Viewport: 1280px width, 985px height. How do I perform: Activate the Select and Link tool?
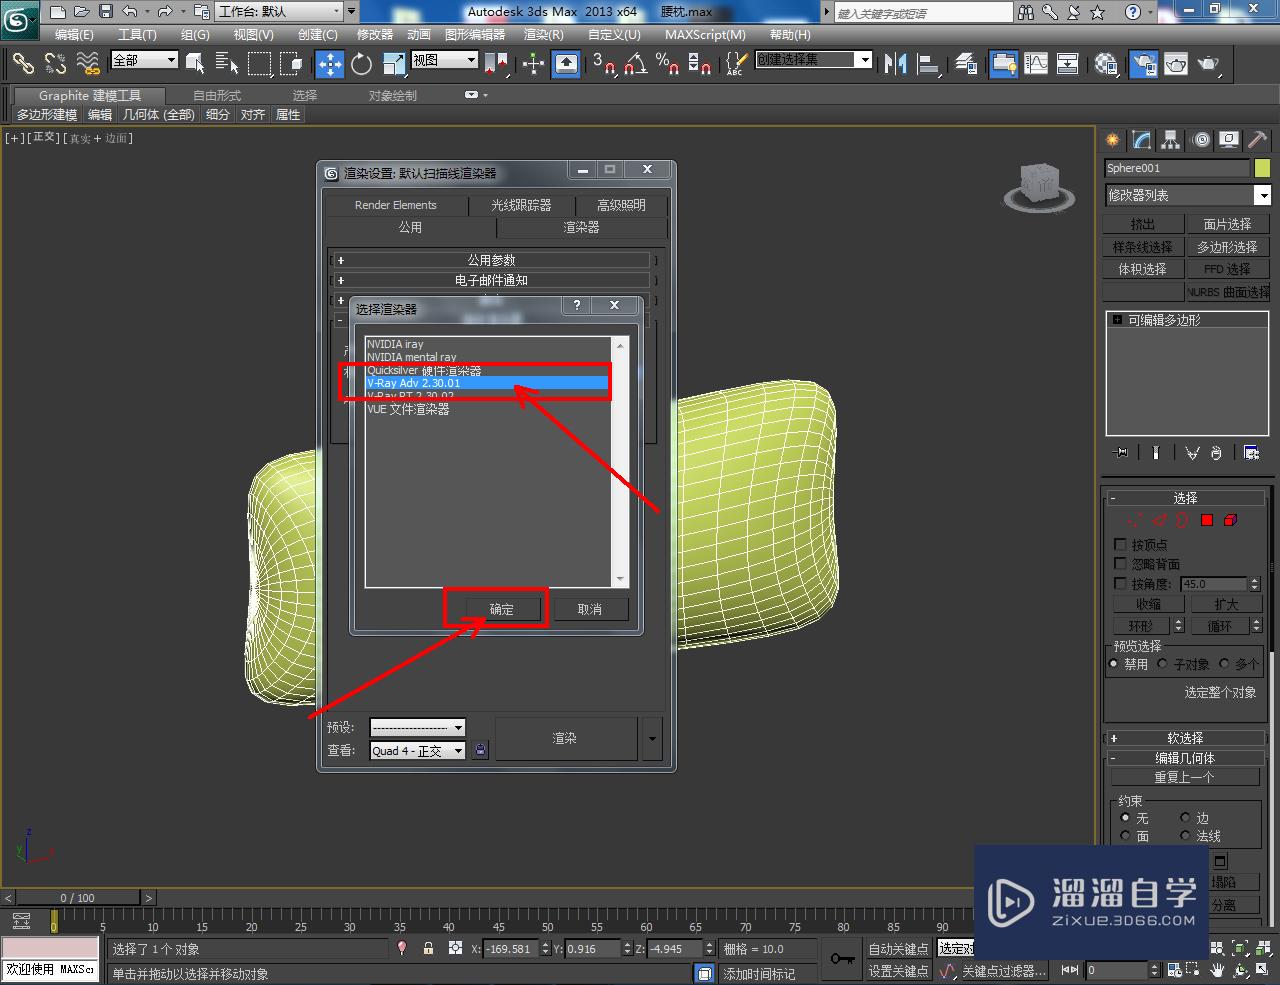click(x=23, y=64)
